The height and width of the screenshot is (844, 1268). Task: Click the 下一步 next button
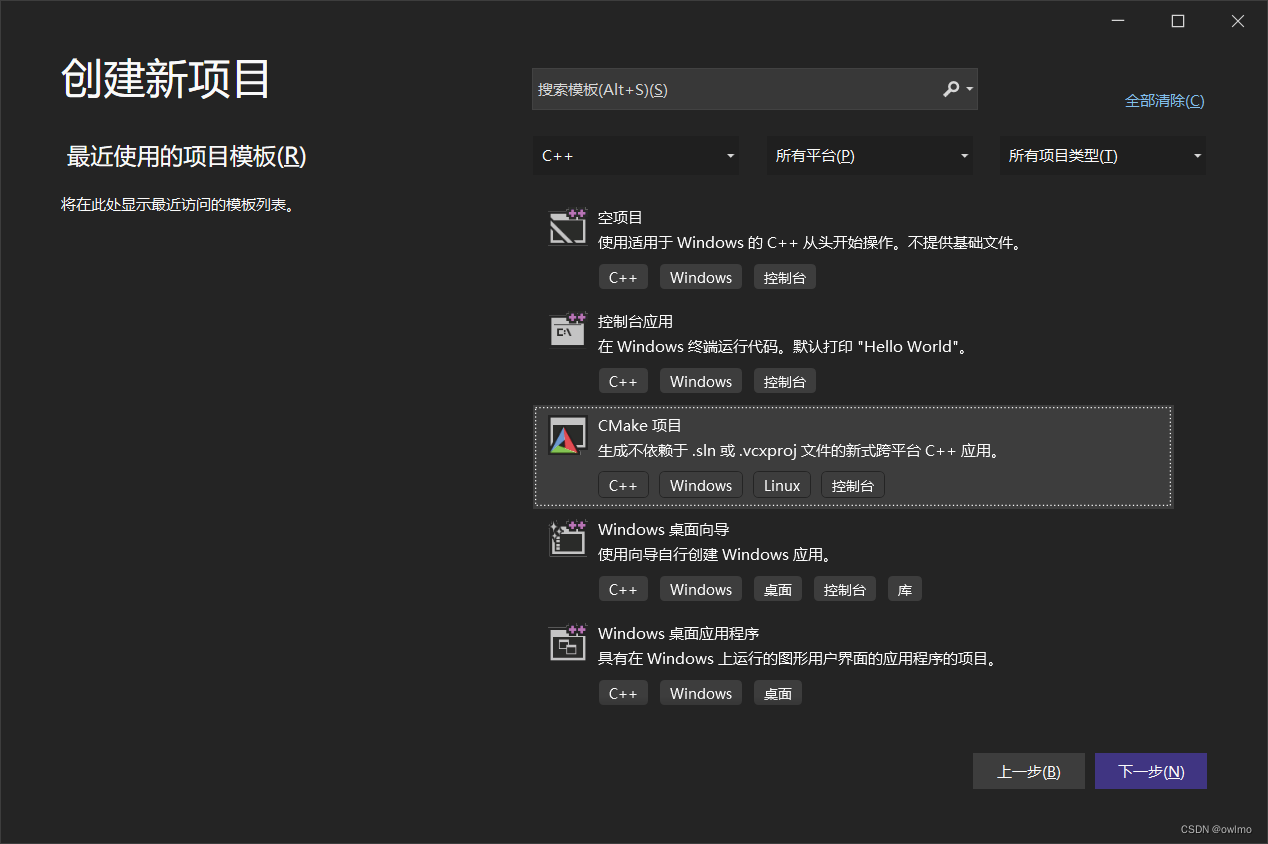click(x=1150, y=770)
